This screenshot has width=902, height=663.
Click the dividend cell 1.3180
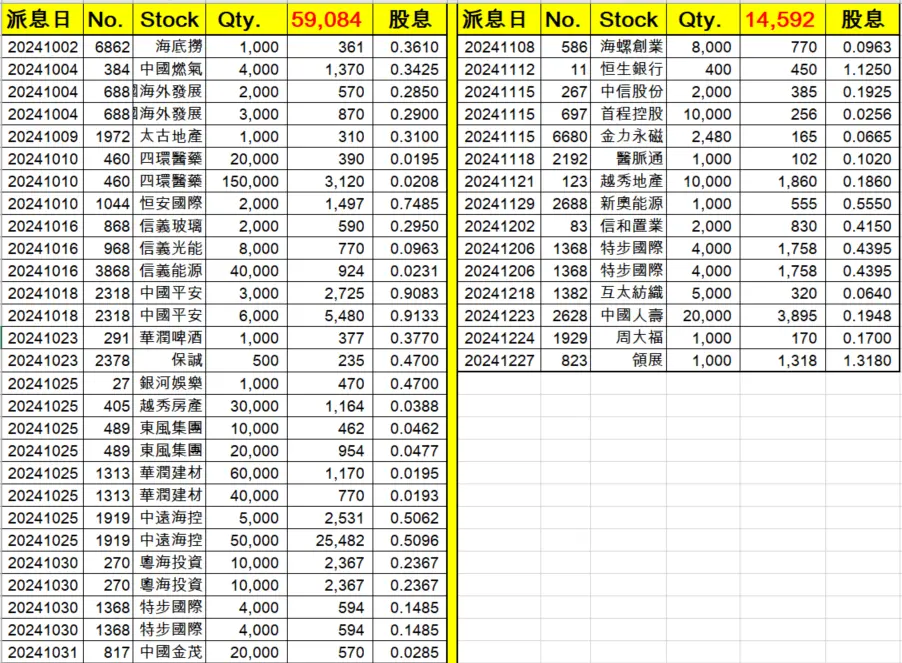point(862,361)
